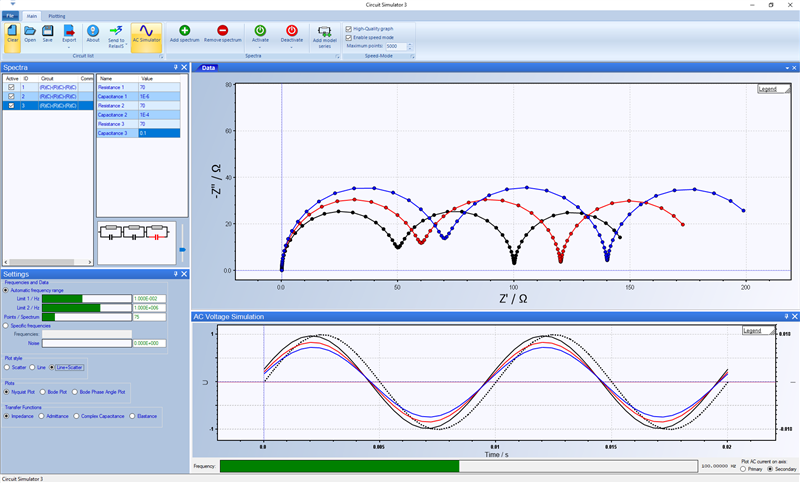Open the Activate dropdown arrow
This screenshot has height=483, width=800.
[x=260, y=47]
